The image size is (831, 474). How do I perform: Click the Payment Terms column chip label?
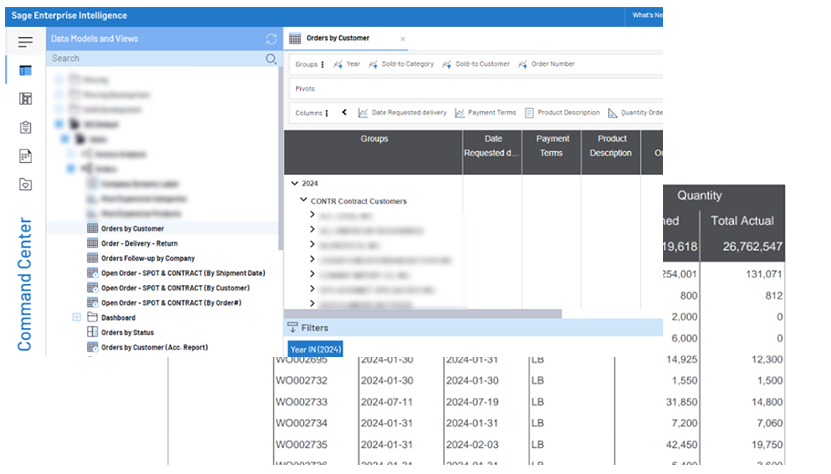click(492, 113)
